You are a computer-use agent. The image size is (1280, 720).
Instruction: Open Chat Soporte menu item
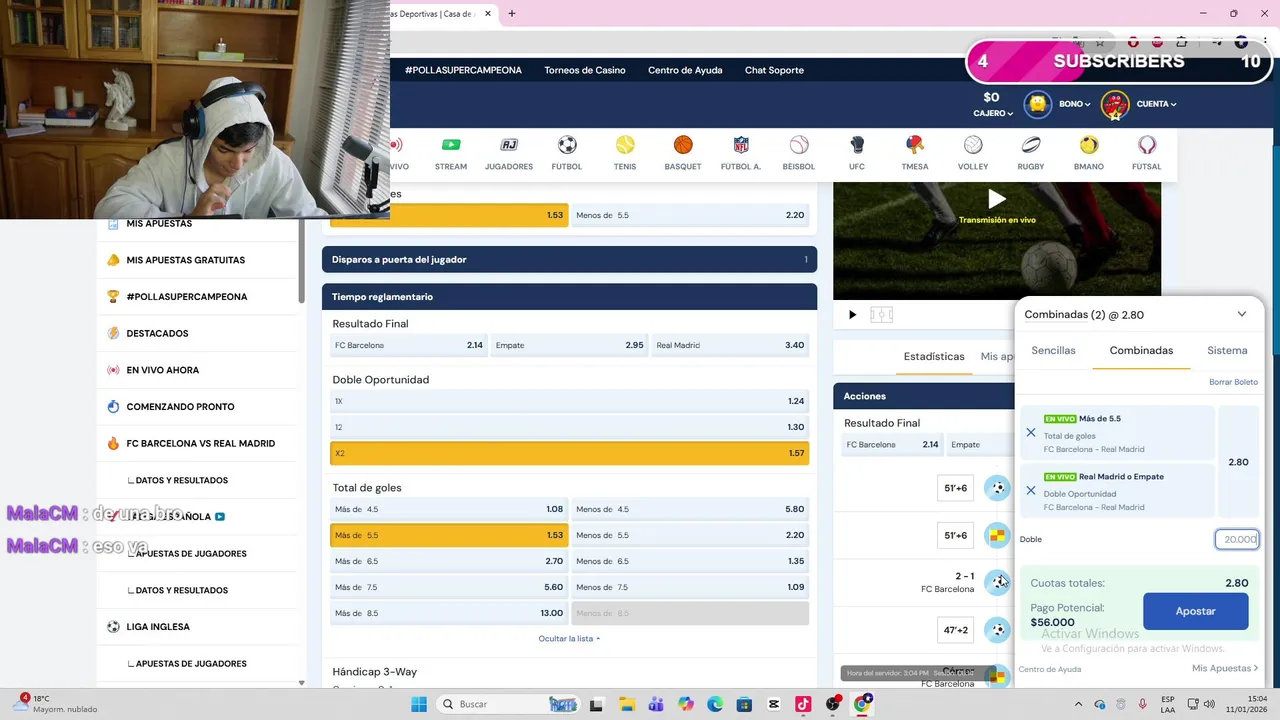[774, 70]
